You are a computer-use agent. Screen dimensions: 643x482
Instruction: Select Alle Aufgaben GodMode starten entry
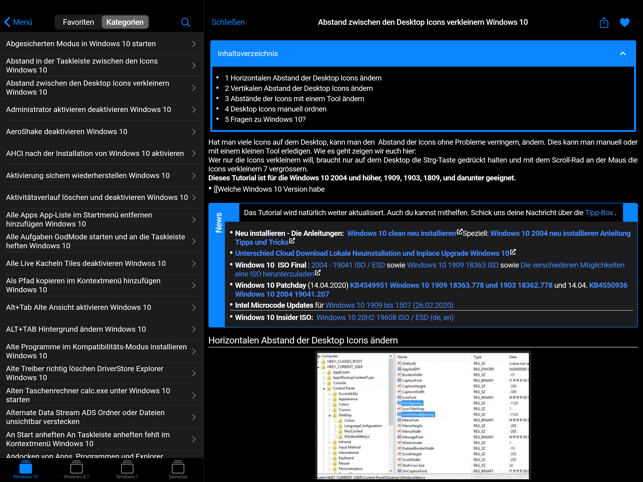102,241
